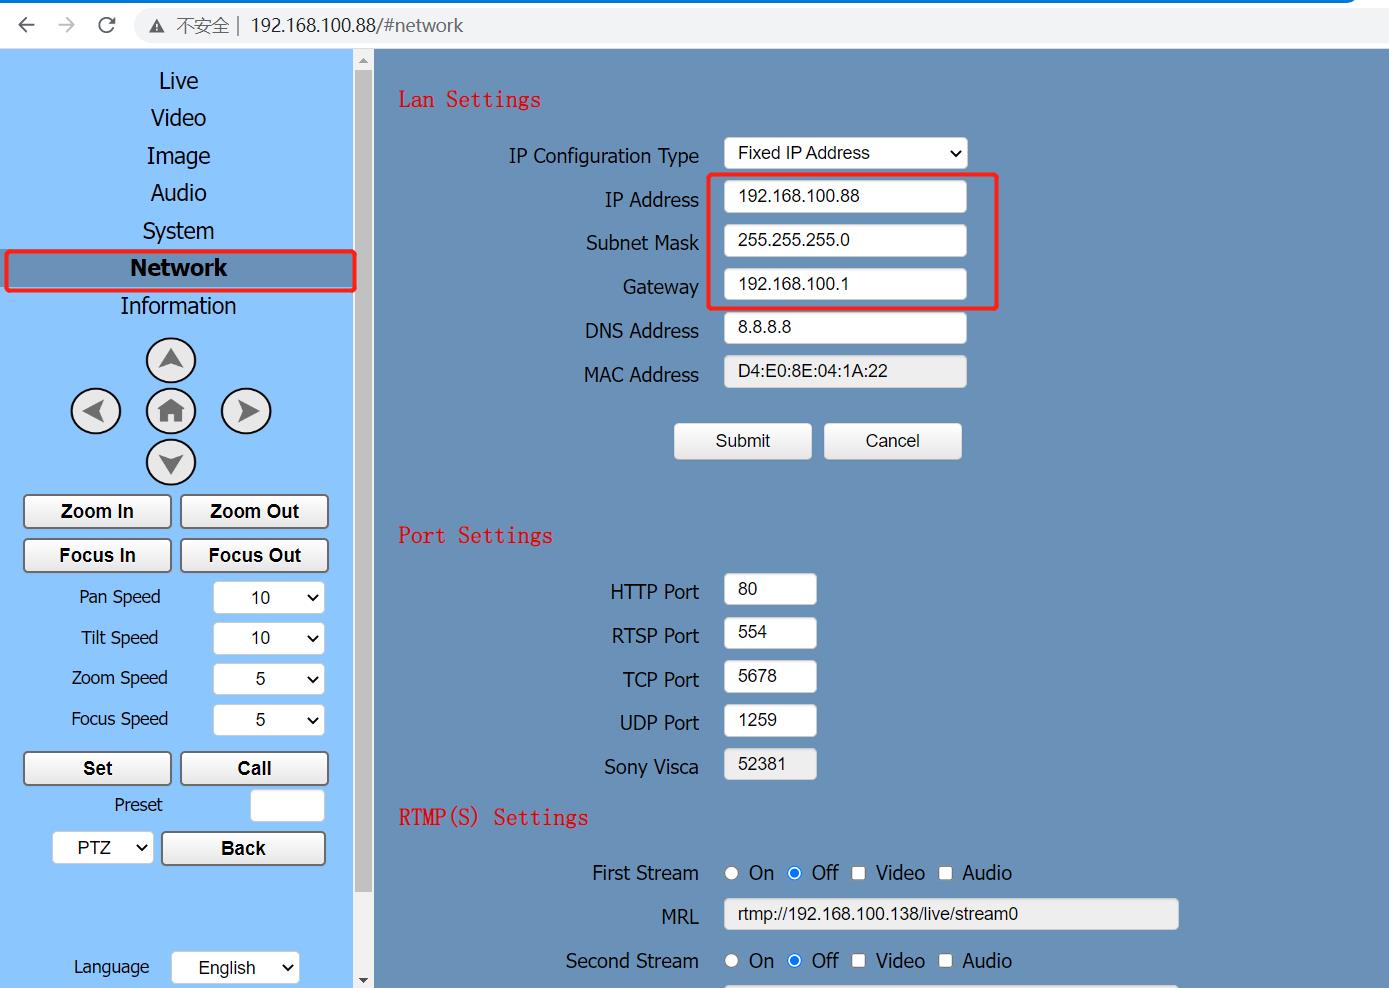1389x988 pixels.
Task: Go to the Information menu page
Action: pyautogui.click(x=178, y=306)
